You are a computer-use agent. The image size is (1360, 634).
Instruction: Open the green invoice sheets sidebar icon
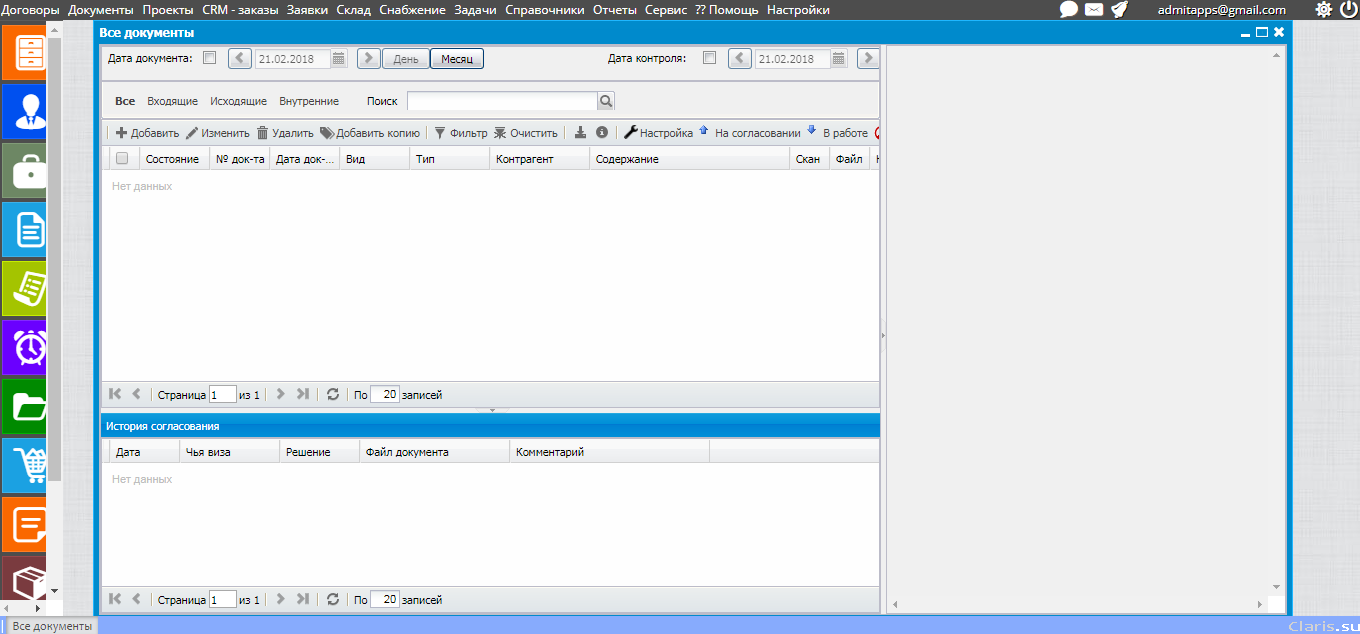[x=24, y=289]
